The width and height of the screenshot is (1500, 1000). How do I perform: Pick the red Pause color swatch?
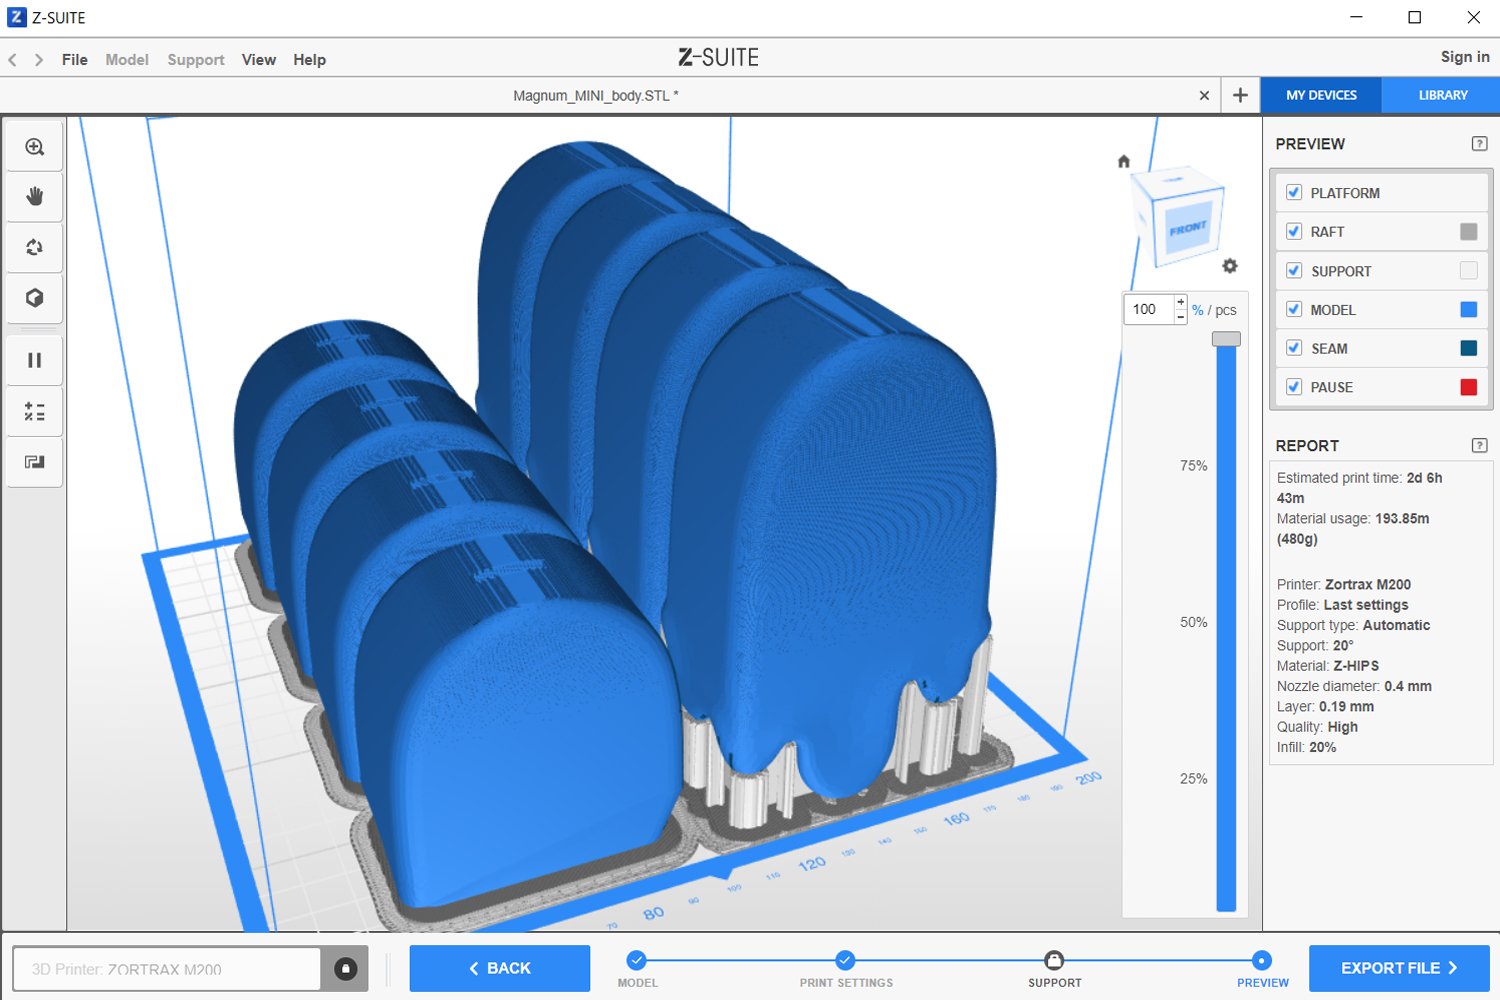(1468, 387)
